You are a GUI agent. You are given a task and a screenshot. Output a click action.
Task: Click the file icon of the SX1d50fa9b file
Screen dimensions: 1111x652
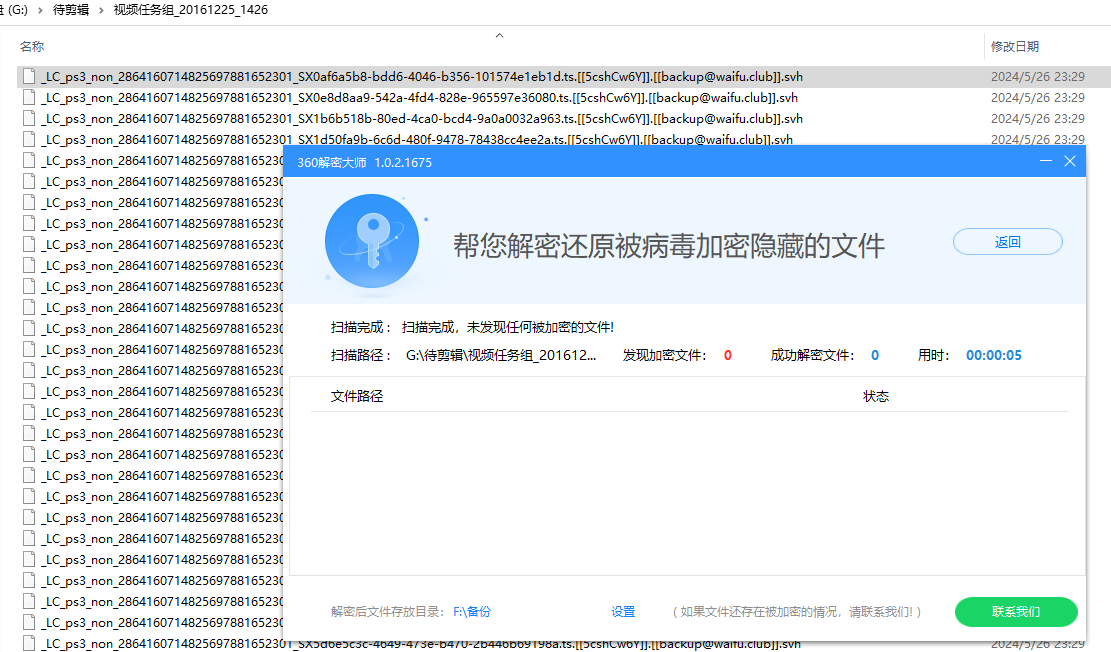(x=29, y=140)
